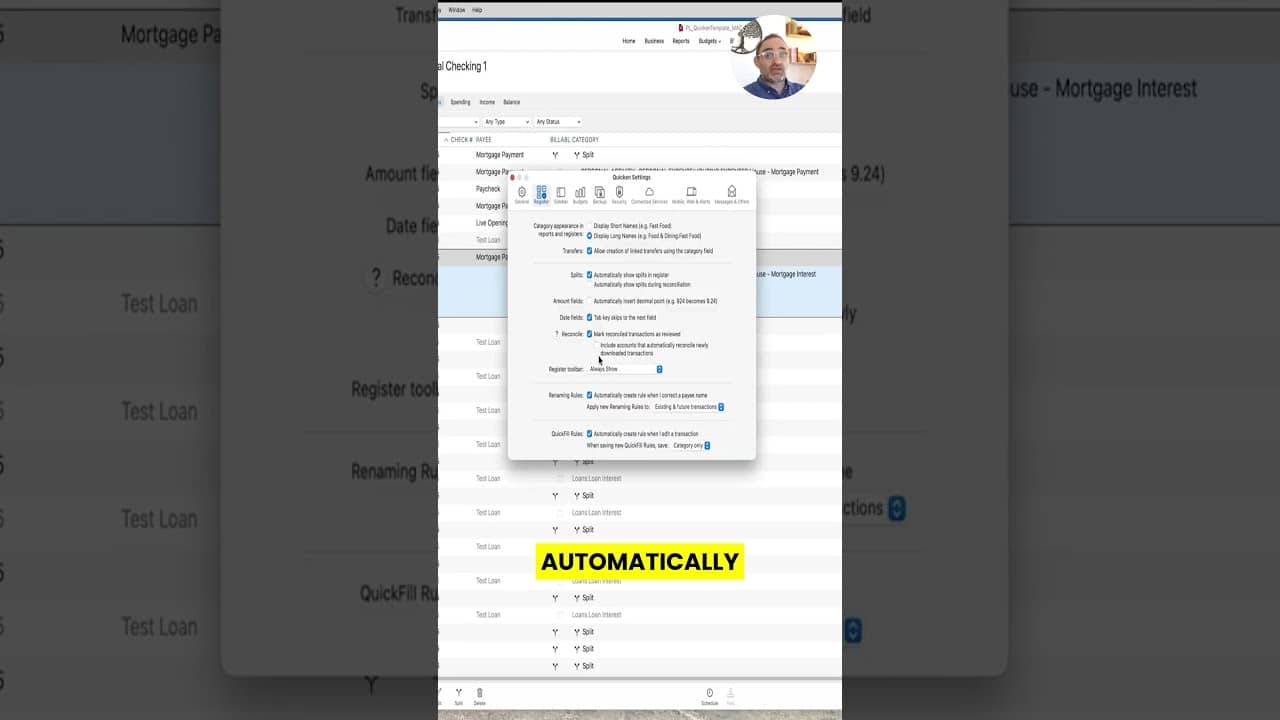Toggle Mark reconciled transactions as reviewed
1280x720 pixels.
tap(590, 334)
